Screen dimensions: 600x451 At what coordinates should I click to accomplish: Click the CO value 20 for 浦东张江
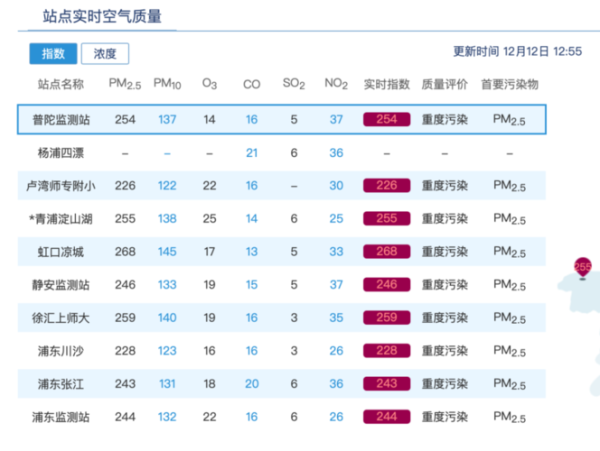click(252, 384)
